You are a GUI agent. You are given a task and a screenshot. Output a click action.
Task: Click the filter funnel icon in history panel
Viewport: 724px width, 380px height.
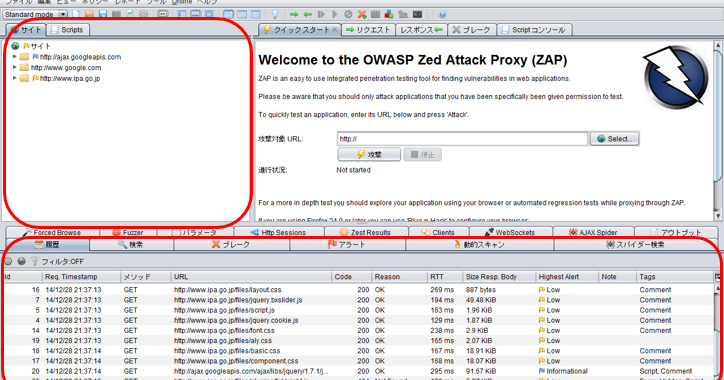click(35, 261)
